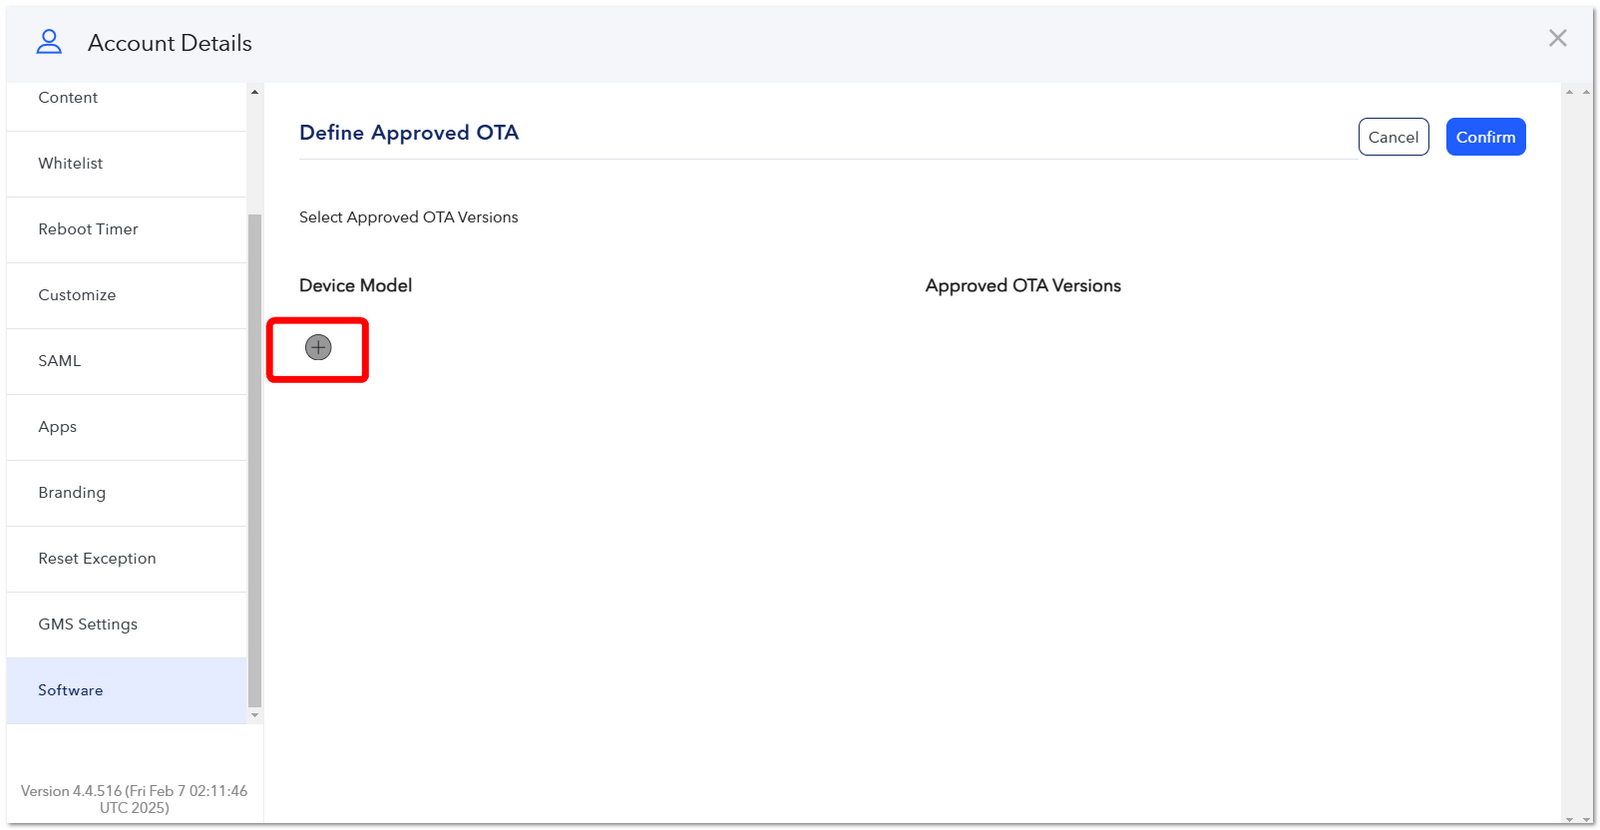Image resolution: width=1600 pixels, height=830 pixels.
Task: Click the sidebar scrollbar thumb
Action: (255, 460)
